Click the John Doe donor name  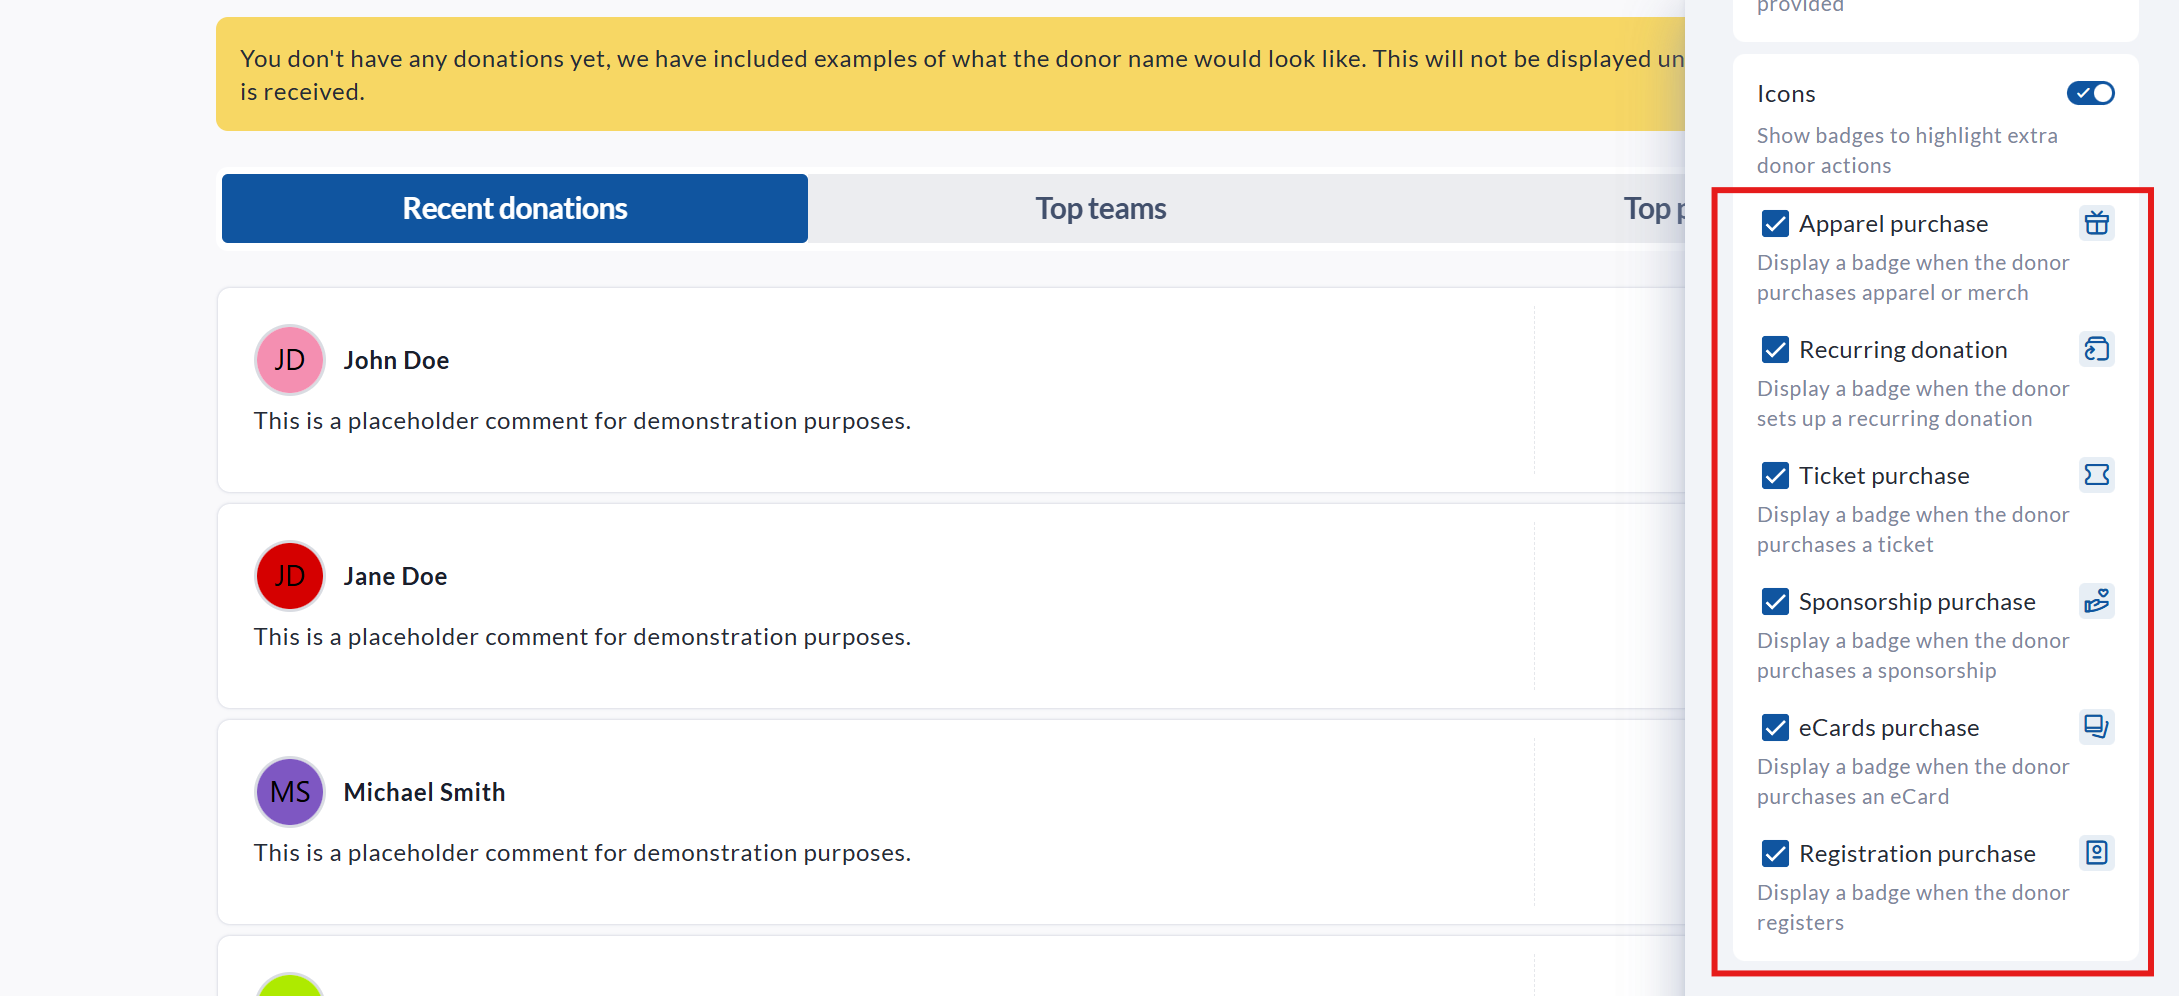tap(396, 361)
